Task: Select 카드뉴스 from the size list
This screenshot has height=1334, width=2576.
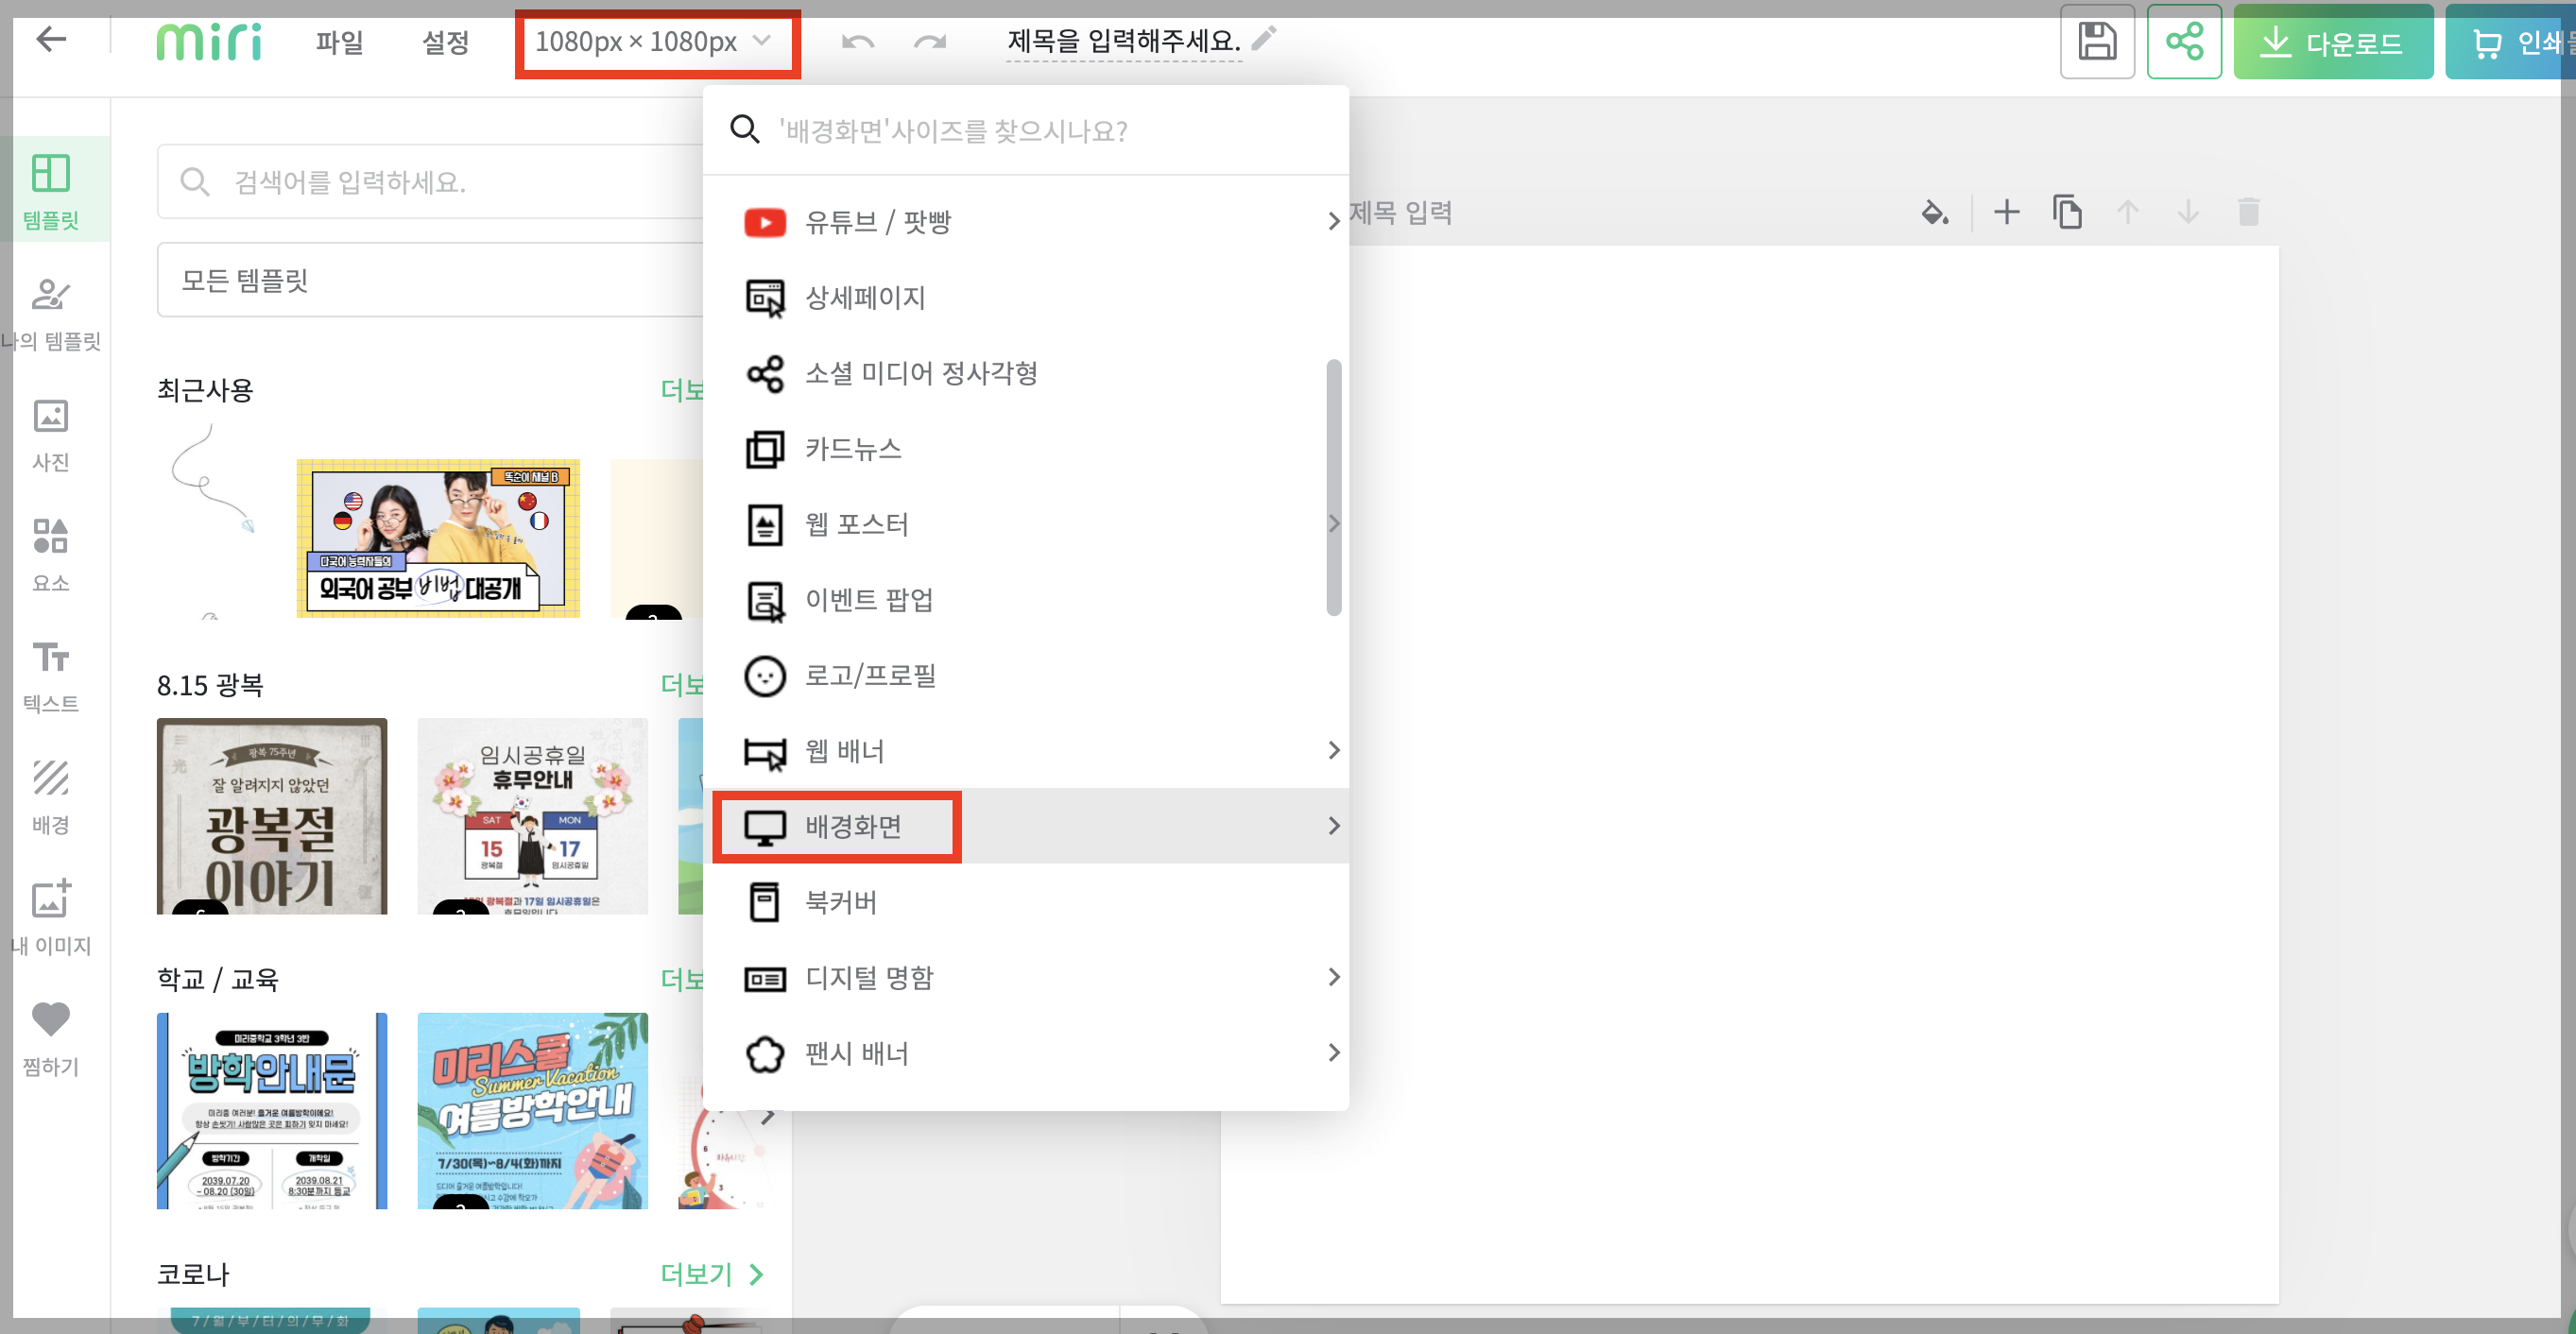Action: pos(853,449)
